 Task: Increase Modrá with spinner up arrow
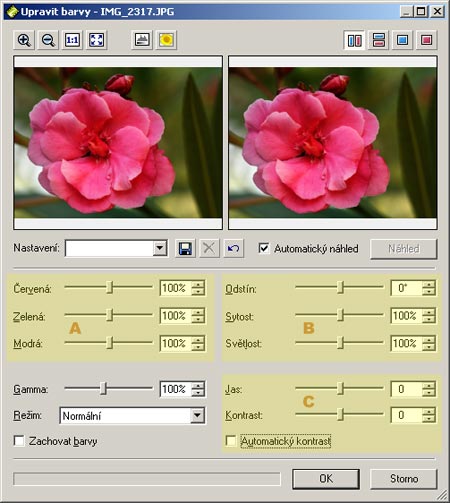[x=198, y=340]
